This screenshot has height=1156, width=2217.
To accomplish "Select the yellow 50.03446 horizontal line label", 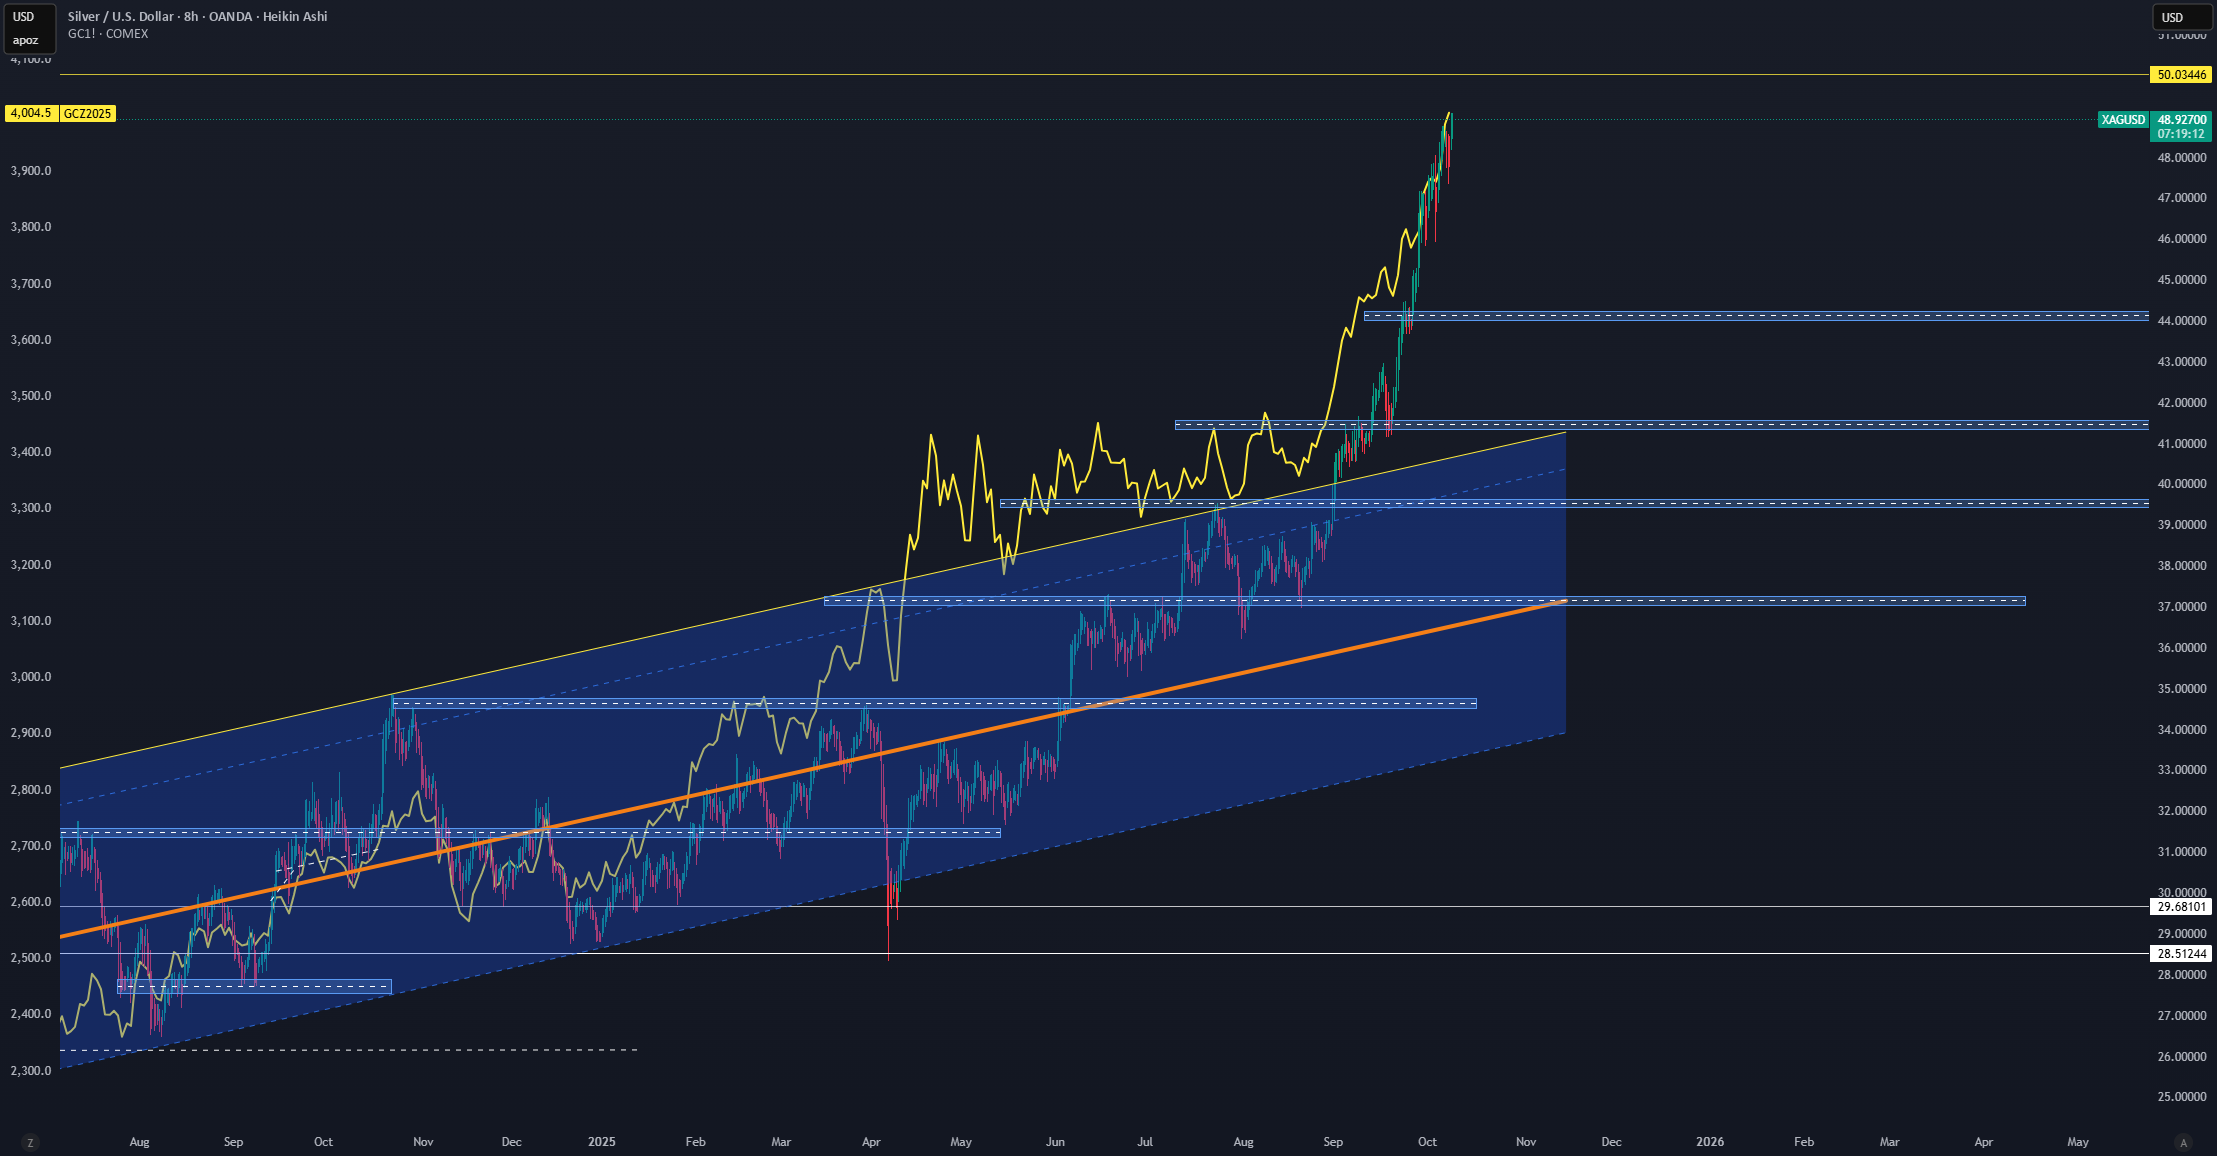I will [2181, 75].
